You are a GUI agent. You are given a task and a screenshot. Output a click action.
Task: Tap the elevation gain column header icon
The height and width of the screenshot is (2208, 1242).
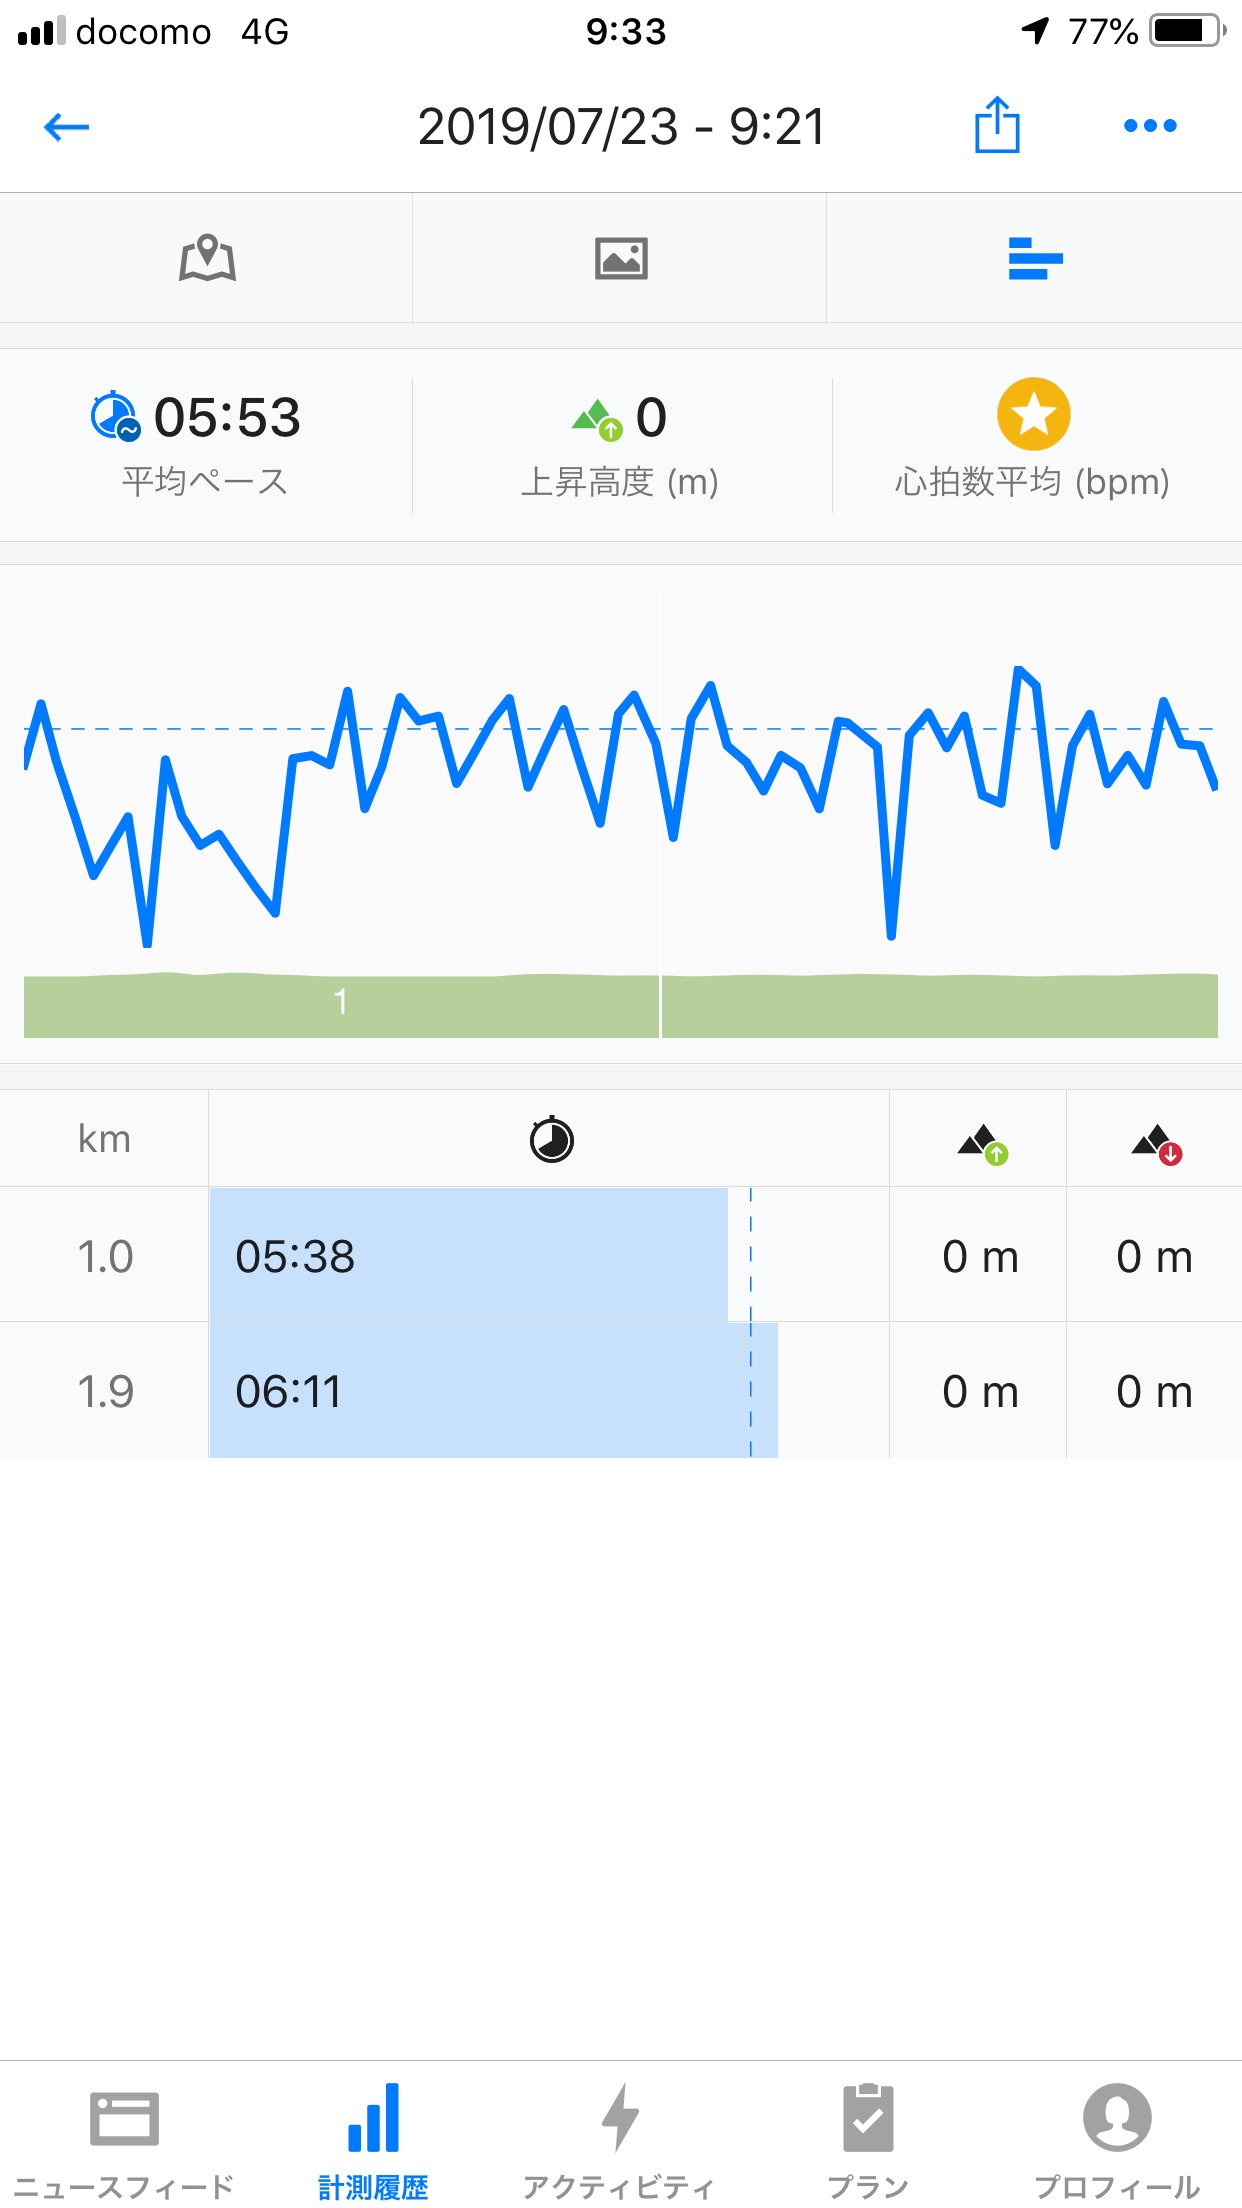coord(982,1143)
